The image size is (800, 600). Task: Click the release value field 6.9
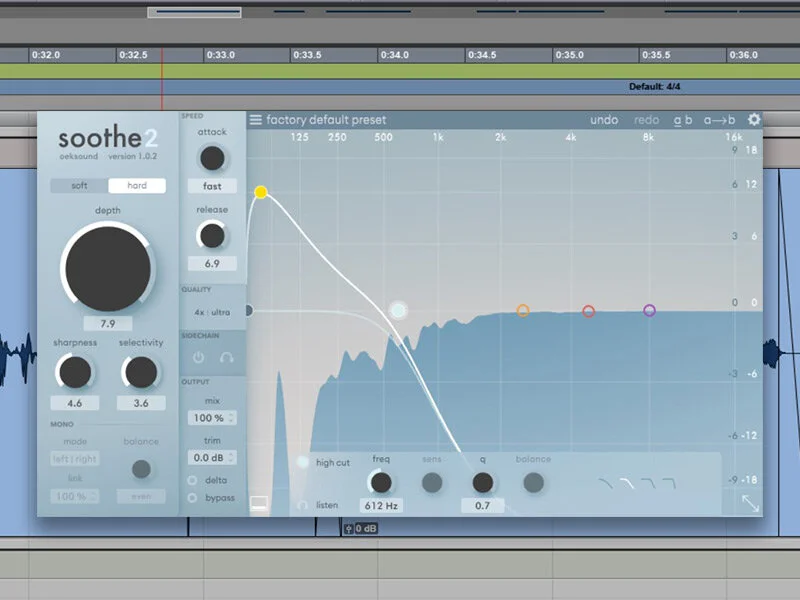click(x=212, y=264)
